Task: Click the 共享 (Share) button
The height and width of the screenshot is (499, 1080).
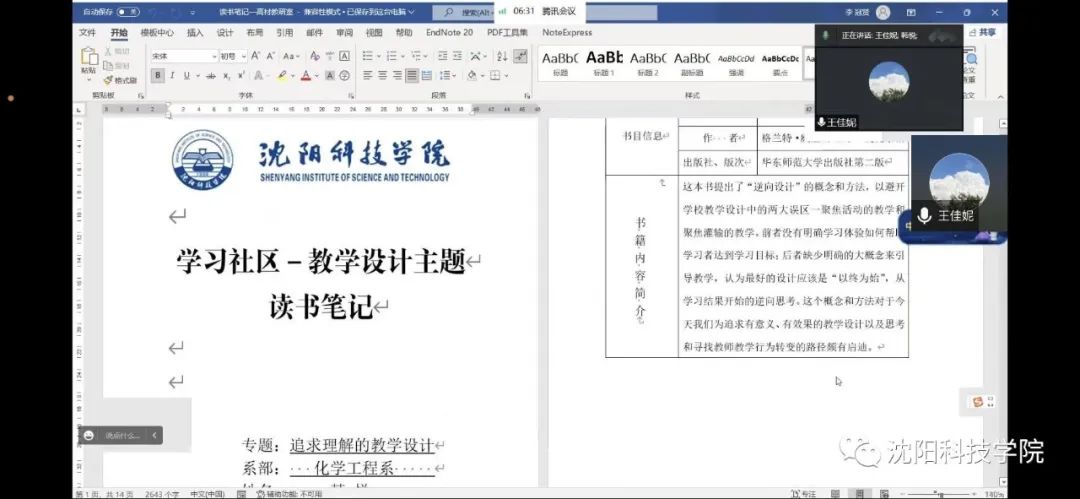Action: click(x=987, y=32)
